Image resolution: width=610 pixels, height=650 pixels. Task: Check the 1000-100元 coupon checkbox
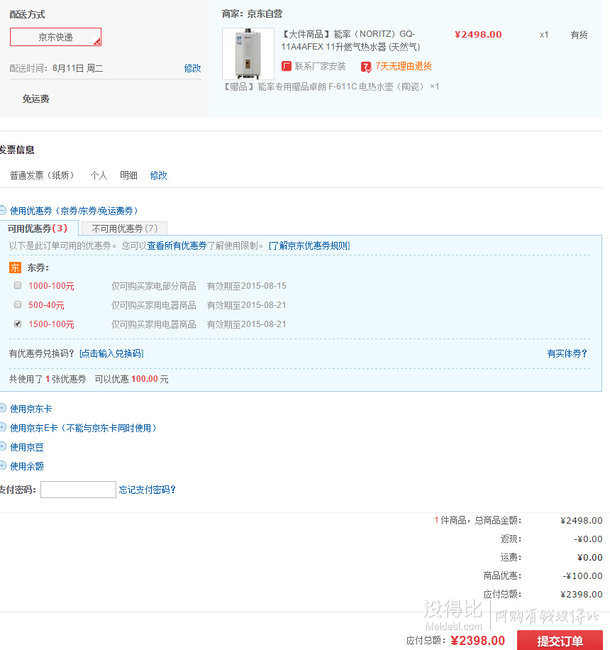coord(17,285)
